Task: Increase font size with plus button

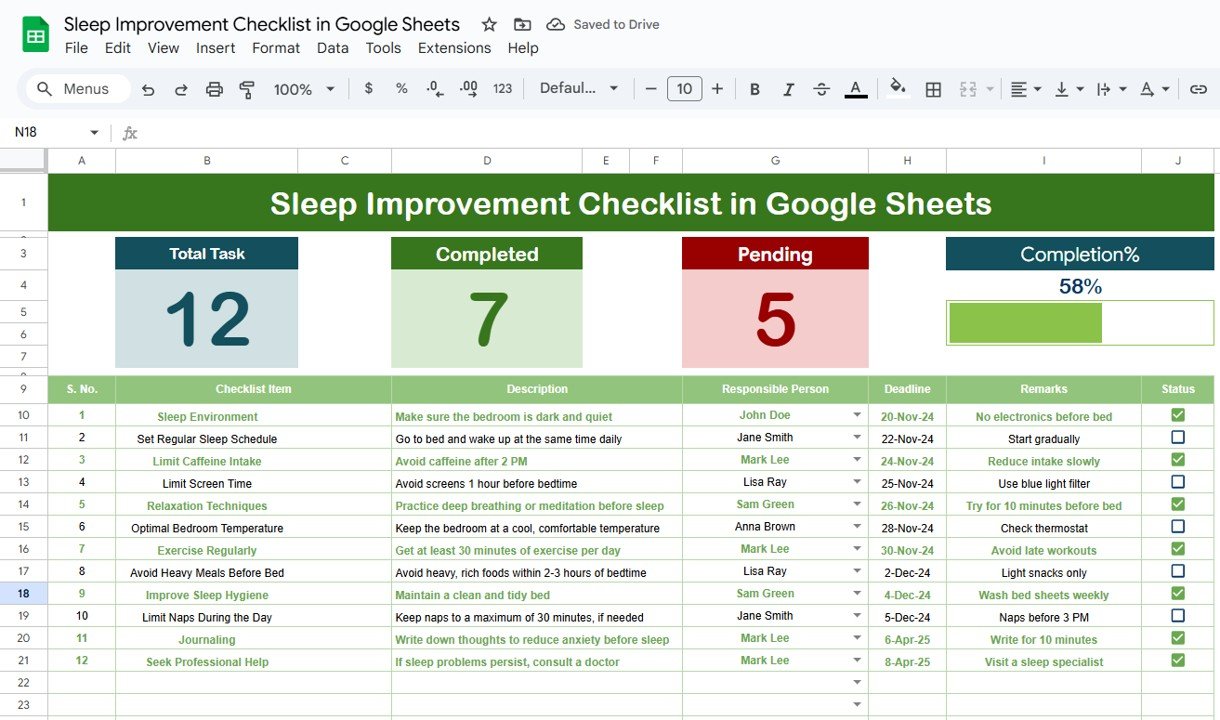Action: coord(717,89)
